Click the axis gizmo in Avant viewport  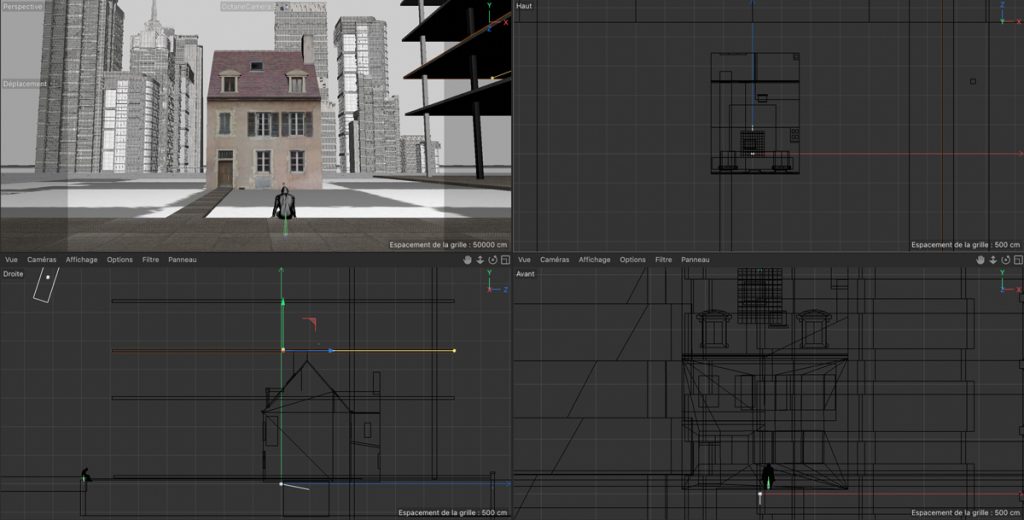pos(1009,282)
